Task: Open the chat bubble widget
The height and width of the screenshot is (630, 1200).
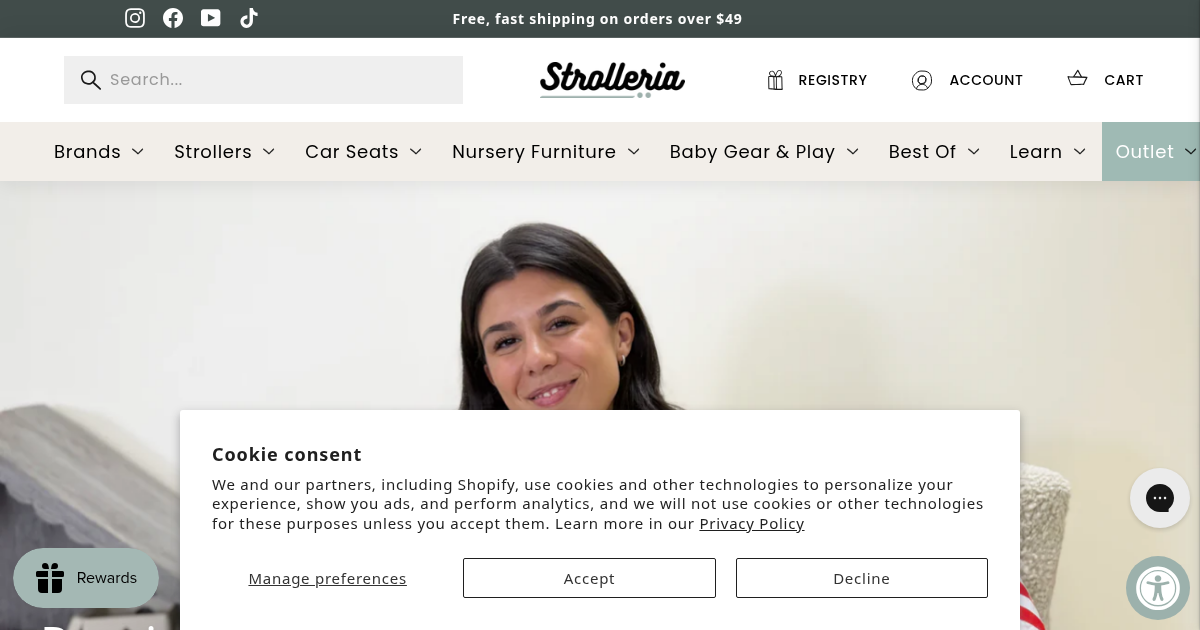Action: pos(1160,498)
